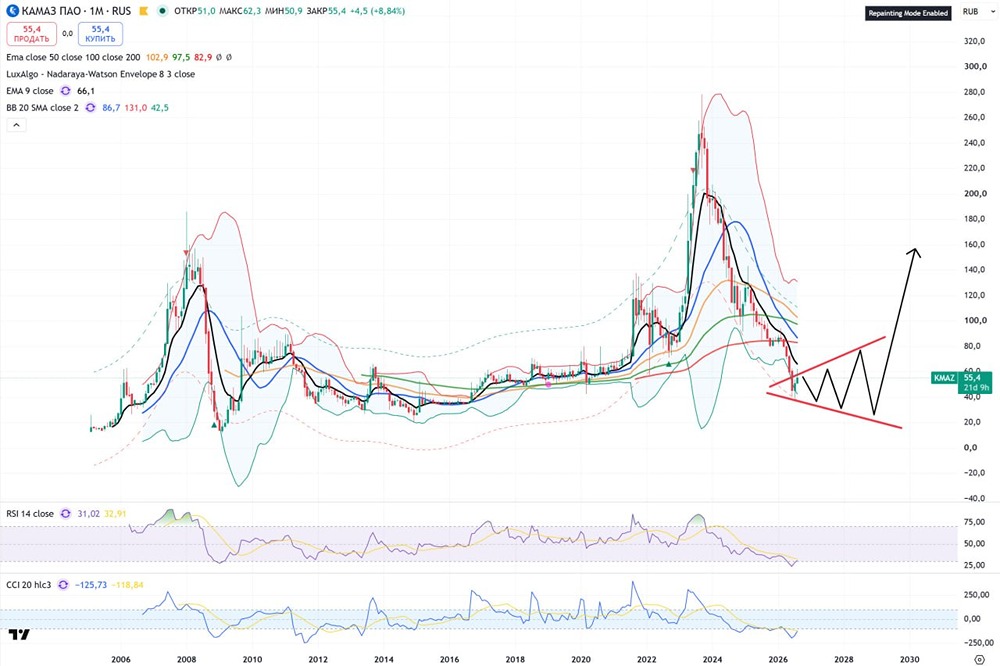1000x666 pixels.
Task: Click the КУПИТЬ 55,4 buy button
Action: tap(100, 34)
